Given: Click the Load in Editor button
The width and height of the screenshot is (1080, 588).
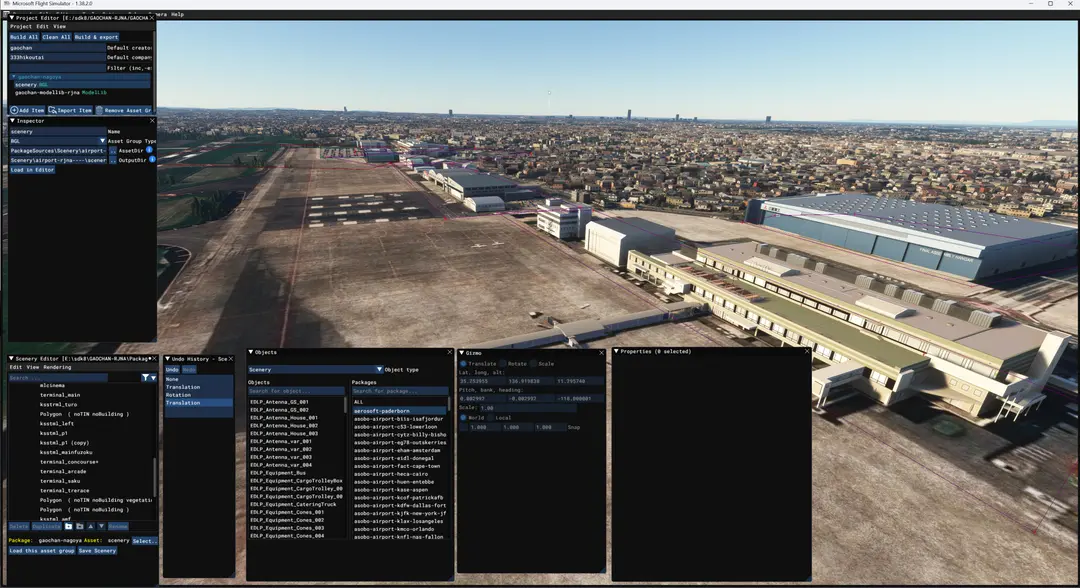Looking at the screenshot, I should point(32,169).
